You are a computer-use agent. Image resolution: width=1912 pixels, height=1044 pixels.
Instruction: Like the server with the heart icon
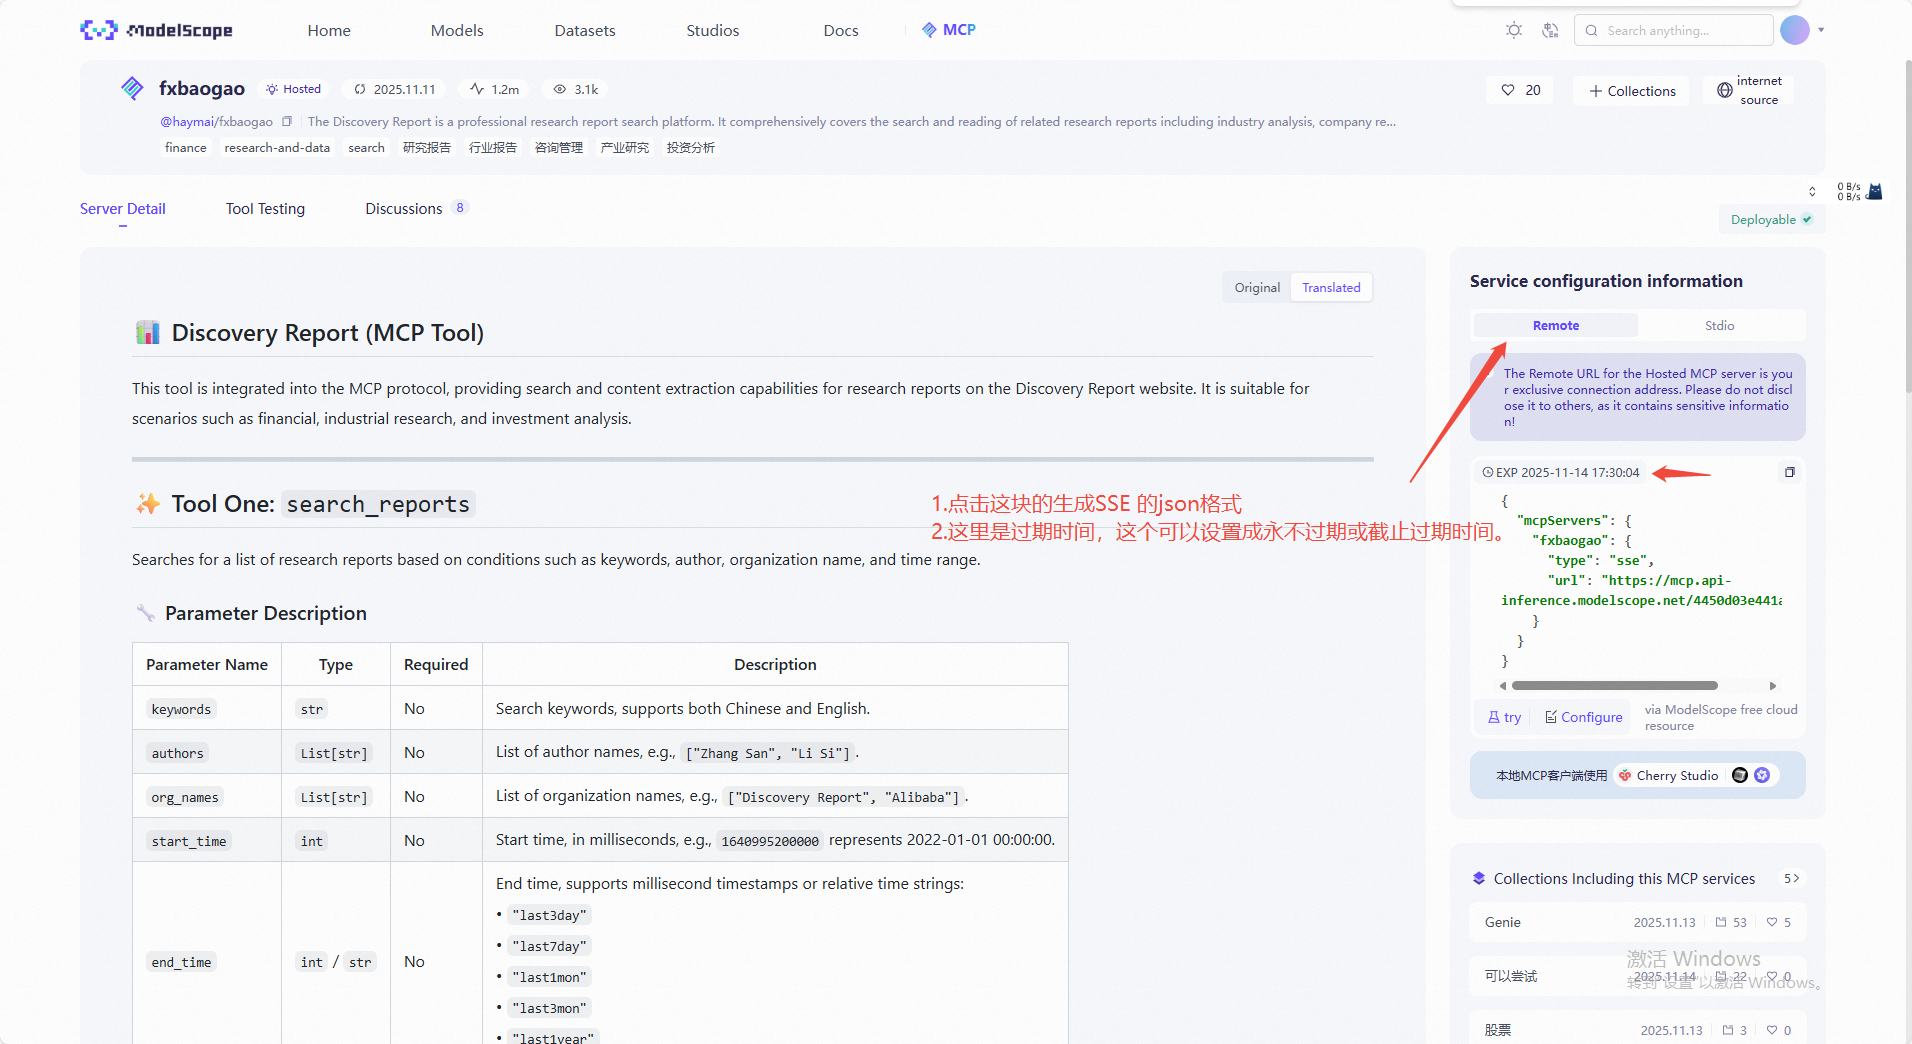pos(1508,90)
